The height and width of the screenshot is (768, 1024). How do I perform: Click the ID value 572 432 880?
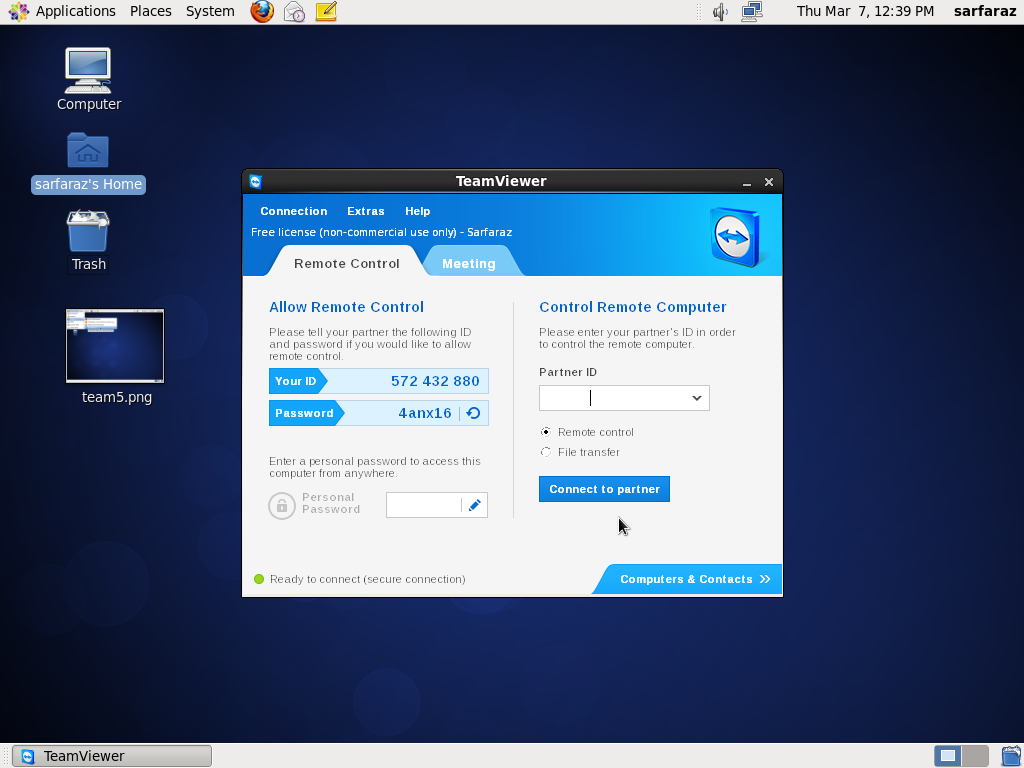(435, 381)
